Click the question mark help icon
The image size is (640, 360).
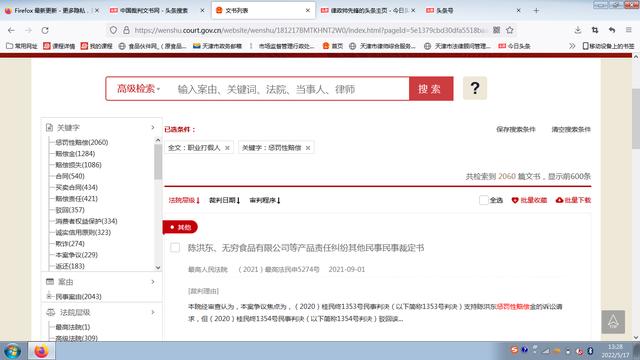point(475,88)
